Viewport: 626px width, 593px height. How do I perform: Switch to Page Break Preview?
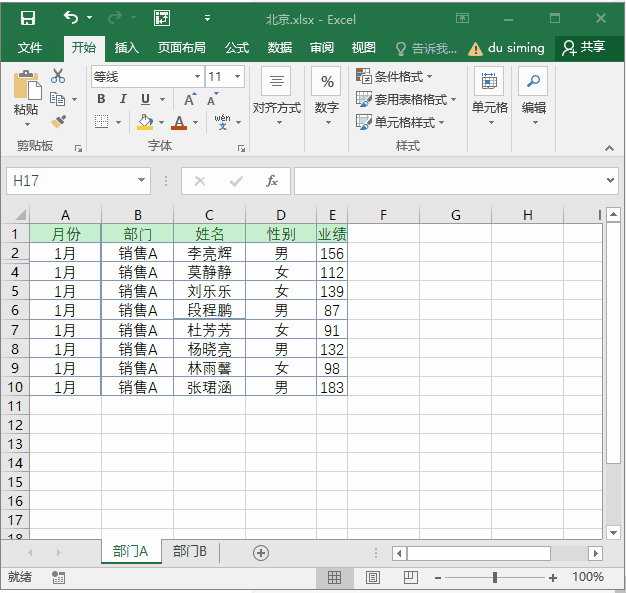410,577
